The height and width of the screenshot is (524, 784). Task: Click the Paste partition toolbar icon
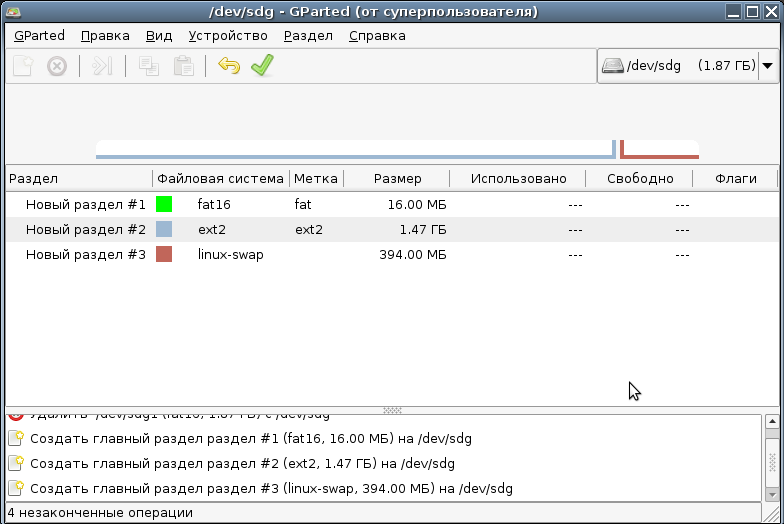(x=184, y=66)
